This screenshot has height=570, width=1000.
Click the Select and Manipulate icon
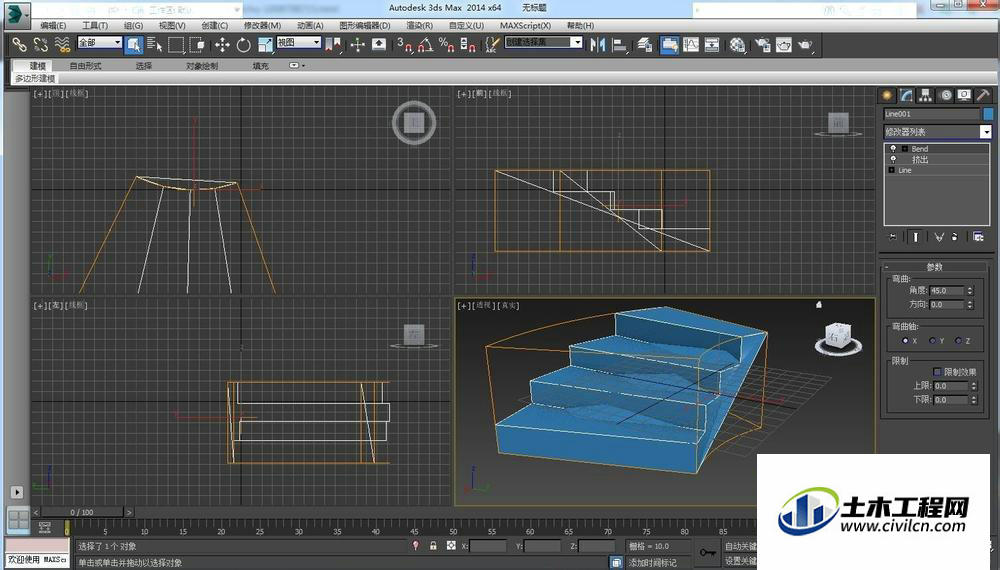click(358, 45)
